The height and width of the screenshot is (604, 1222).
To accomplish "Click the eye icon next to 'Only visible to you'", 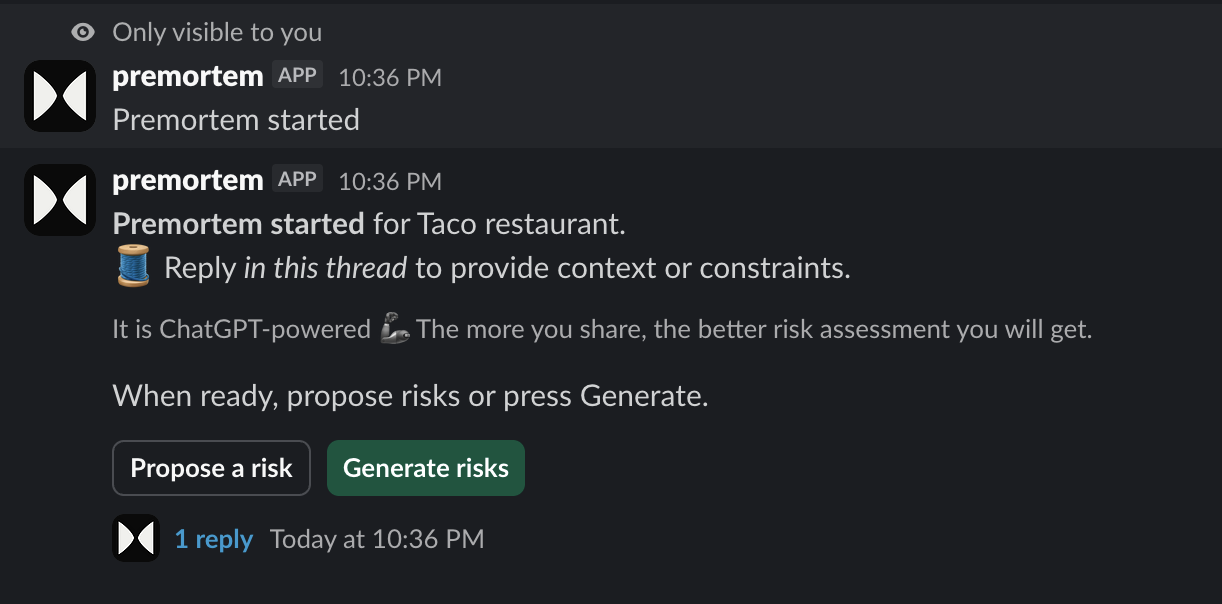I will coord(81,31).
